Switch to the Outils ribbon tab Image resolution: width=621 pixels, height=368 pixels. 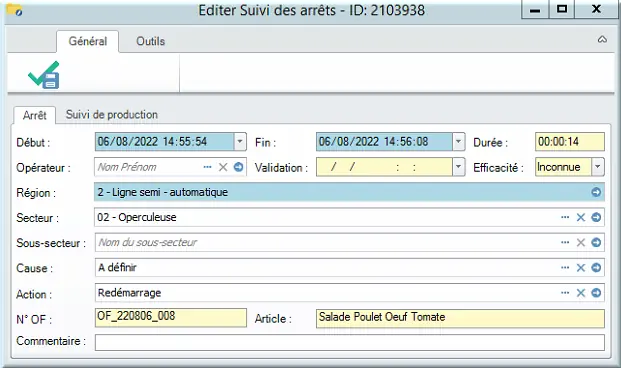150,41
